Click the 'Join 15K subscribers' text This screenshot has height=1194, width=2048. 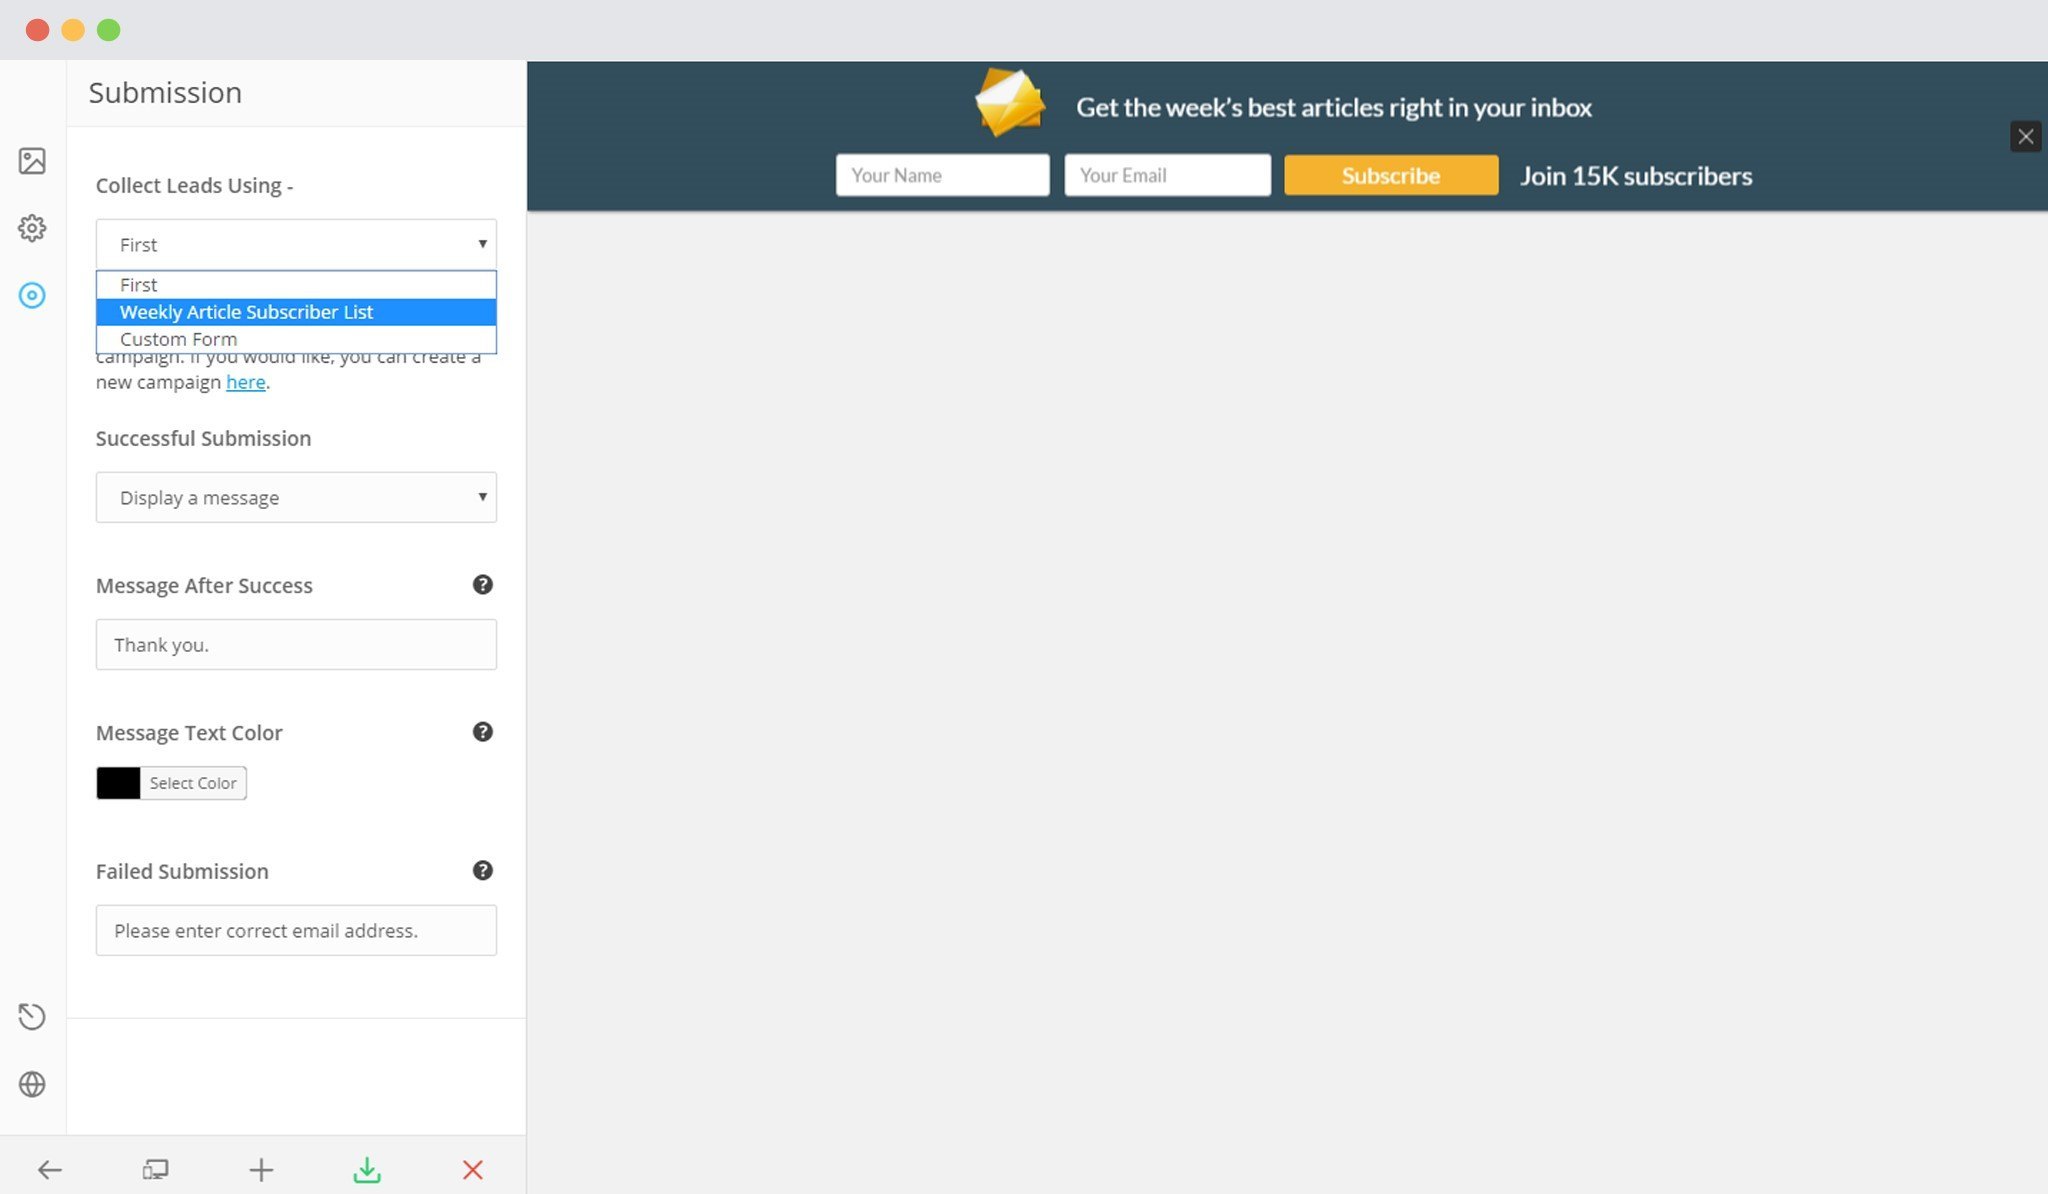(x=1636, y=176)
